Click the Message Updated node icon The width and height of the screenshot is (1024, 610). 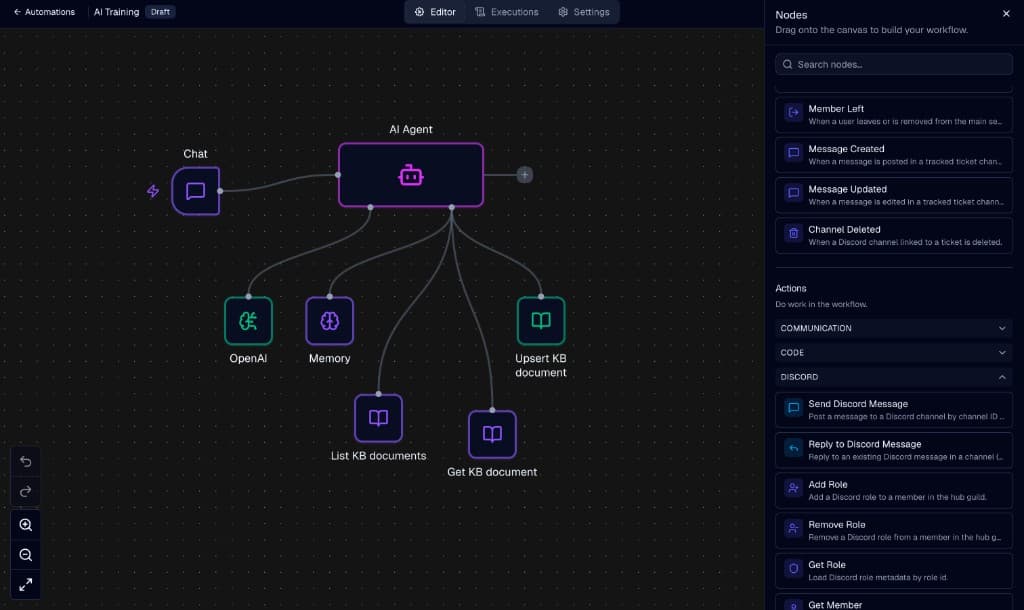[793, 193]
